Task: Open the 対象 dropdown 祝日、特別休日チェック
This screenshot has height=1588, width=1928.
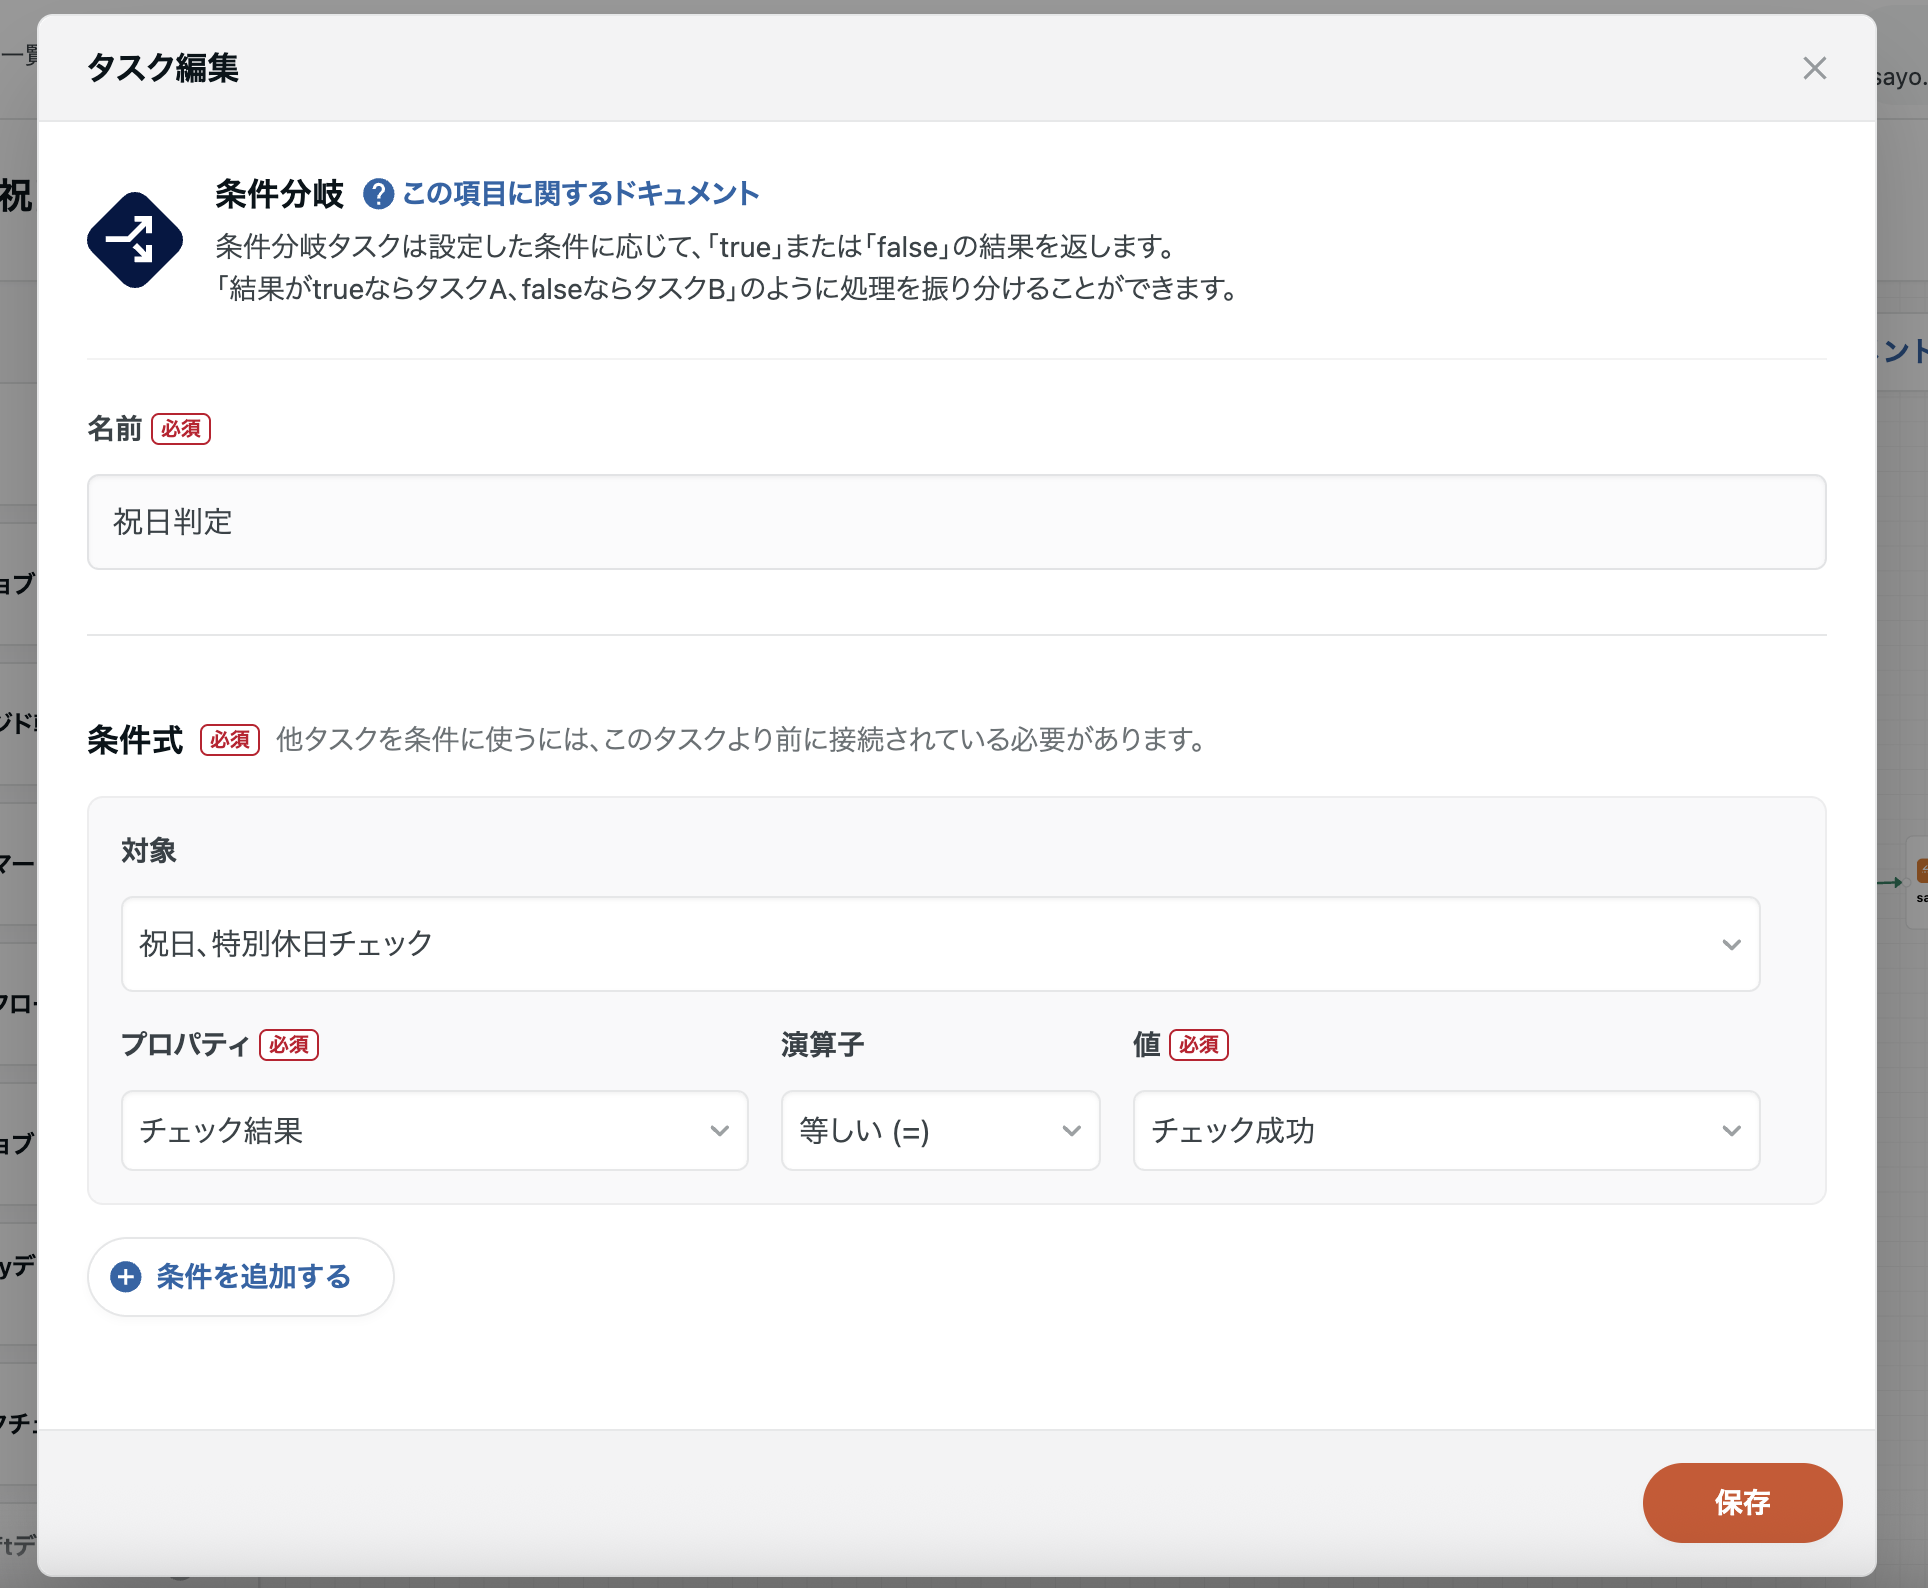Action: pyautogui.click(x=940, y=944)
